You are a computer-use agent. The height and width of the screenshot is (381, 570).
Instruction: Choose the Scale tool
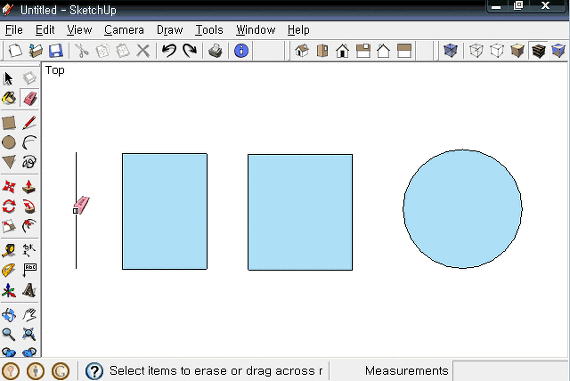9,226
